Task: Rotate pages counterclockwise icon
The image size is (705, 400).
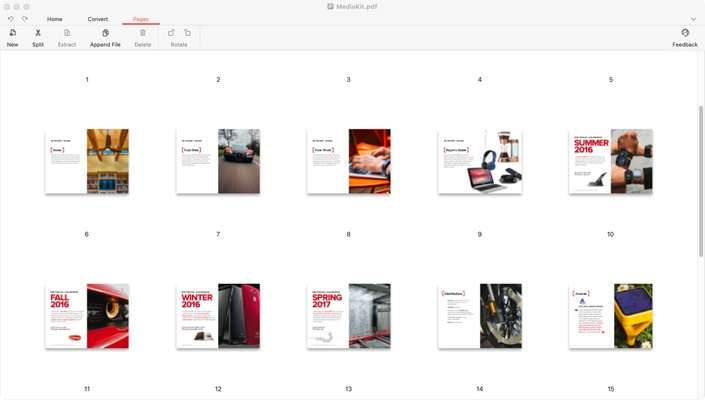Action: tap(171, 33)
